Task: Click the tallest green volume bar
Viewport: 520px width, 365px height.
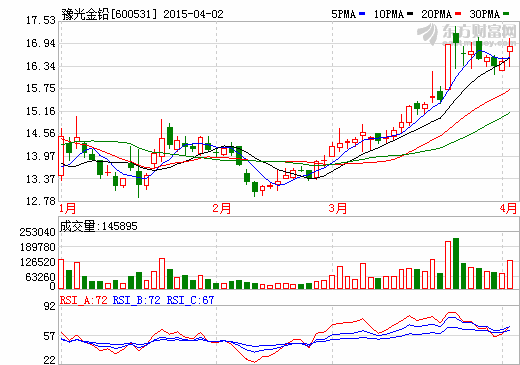Action: click(456, 263)
